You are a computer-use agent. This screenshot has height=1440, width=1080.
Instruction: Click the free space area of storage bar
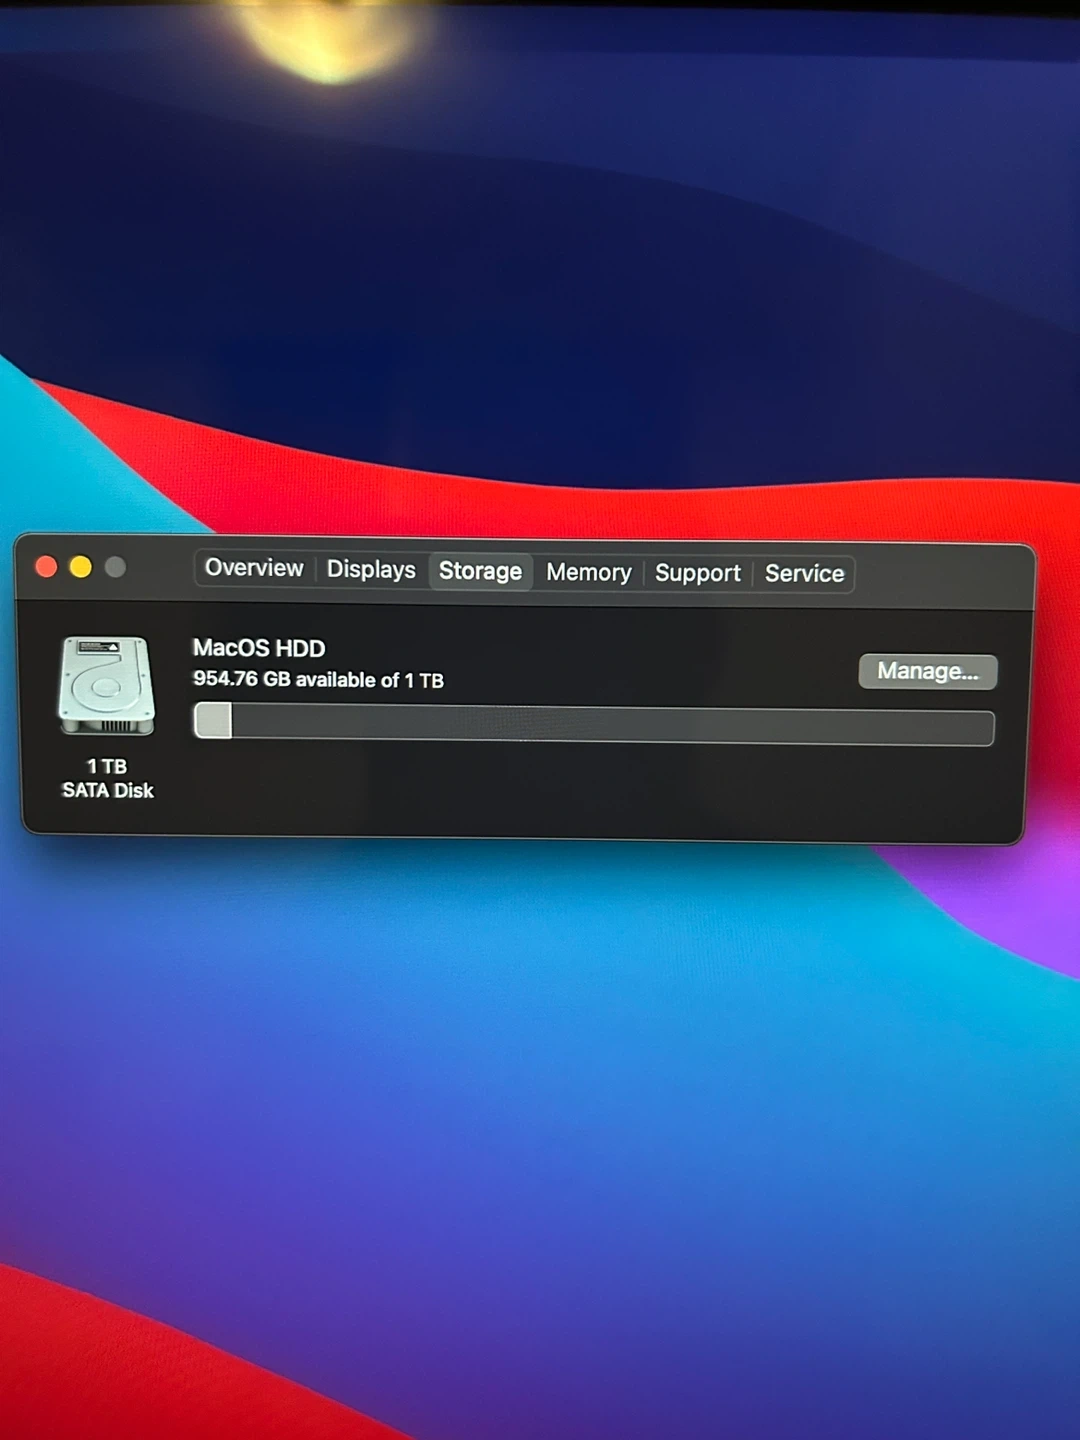(610, 726)
